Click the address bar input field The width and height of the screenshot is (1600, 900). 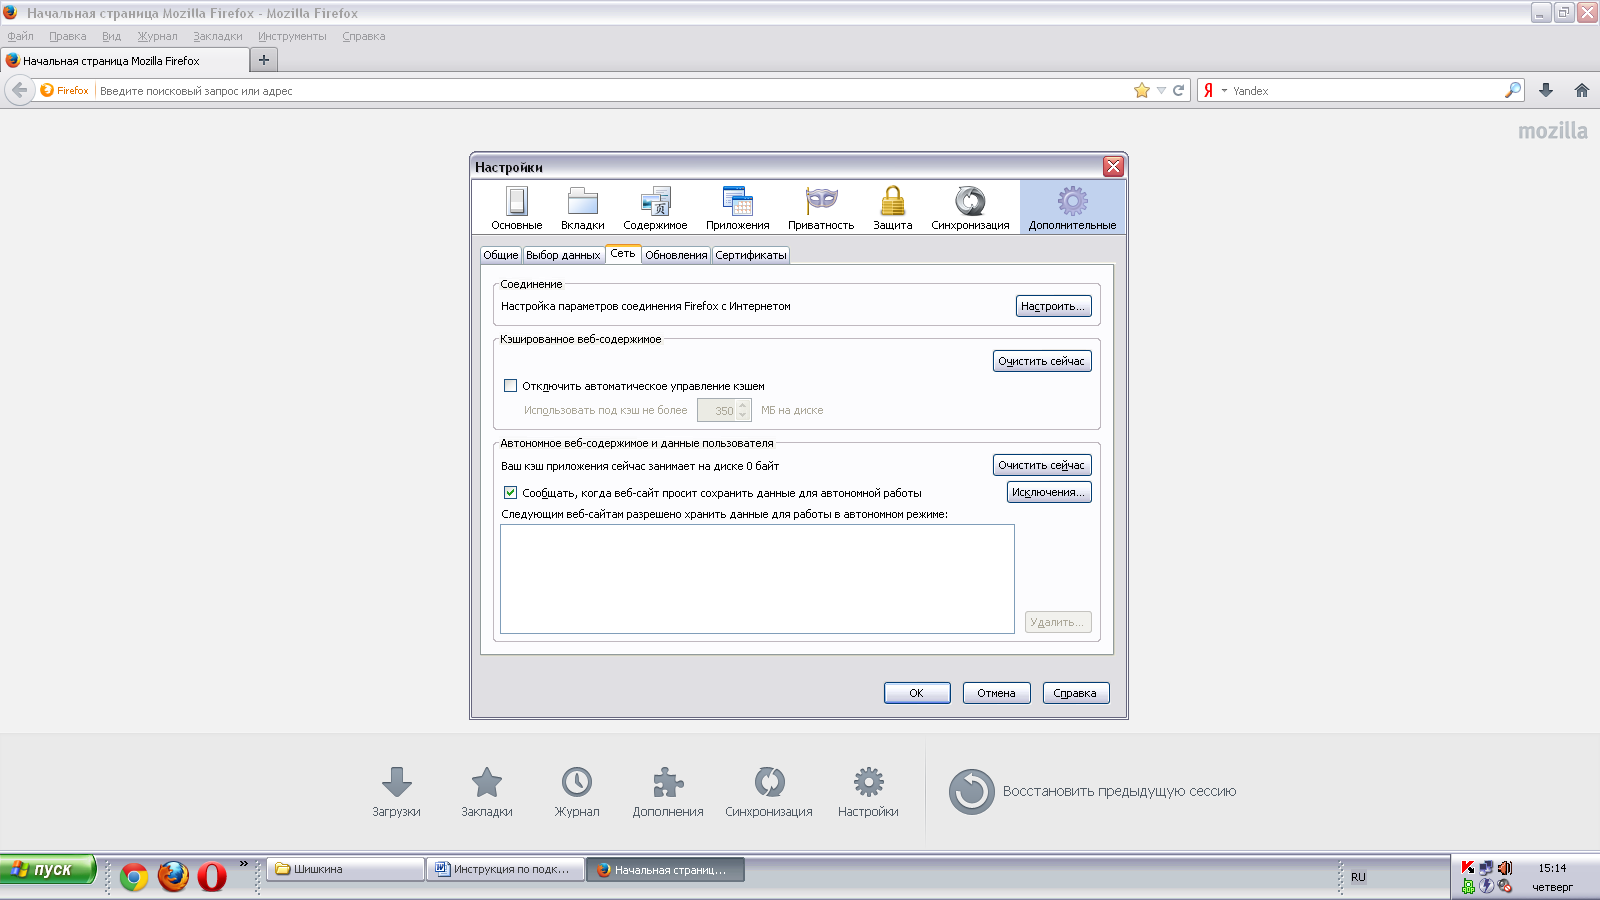611,90
